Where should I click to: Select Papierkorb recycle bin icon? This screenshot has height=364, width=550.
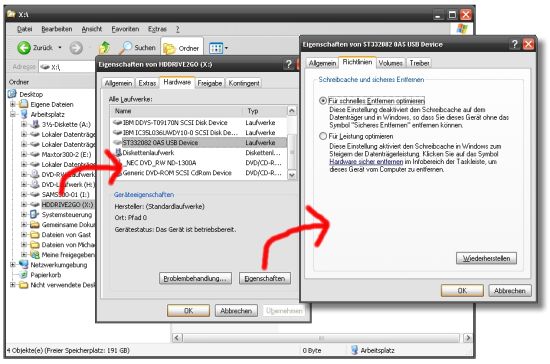click(24, 275)
